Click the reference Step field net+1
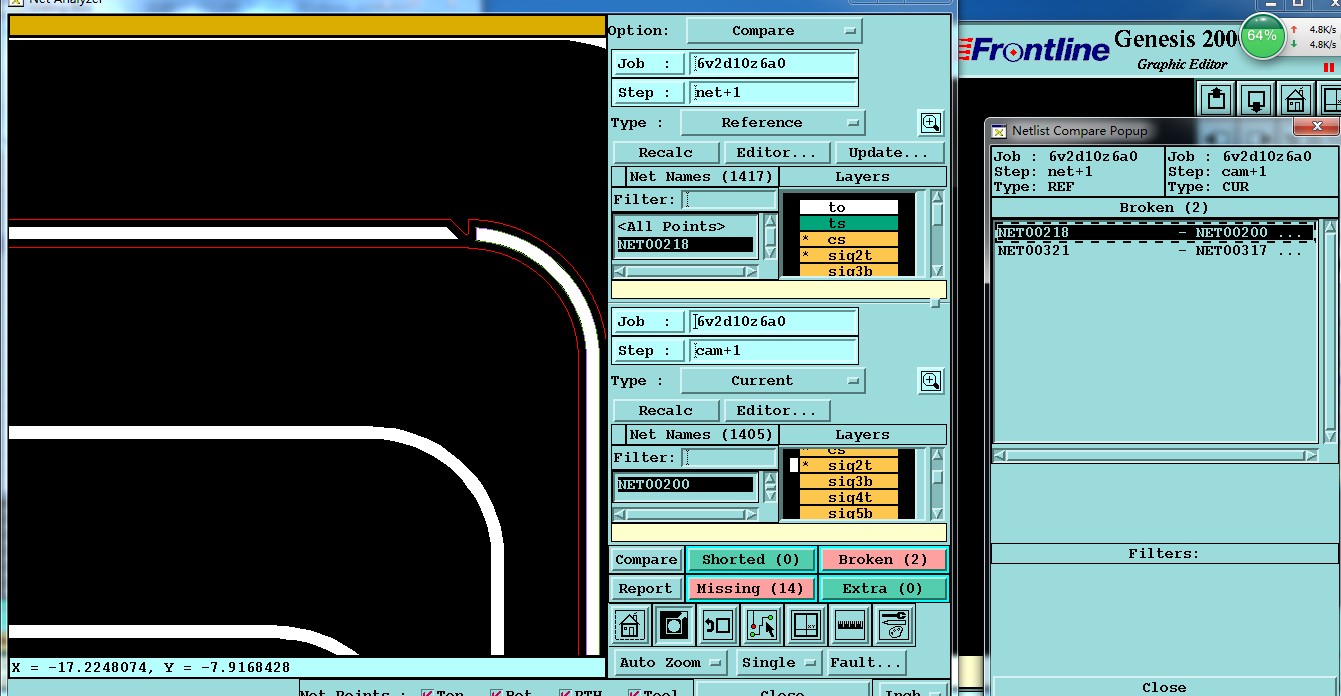The height and width of the screenshot is (696, 1341). [773, 93]
